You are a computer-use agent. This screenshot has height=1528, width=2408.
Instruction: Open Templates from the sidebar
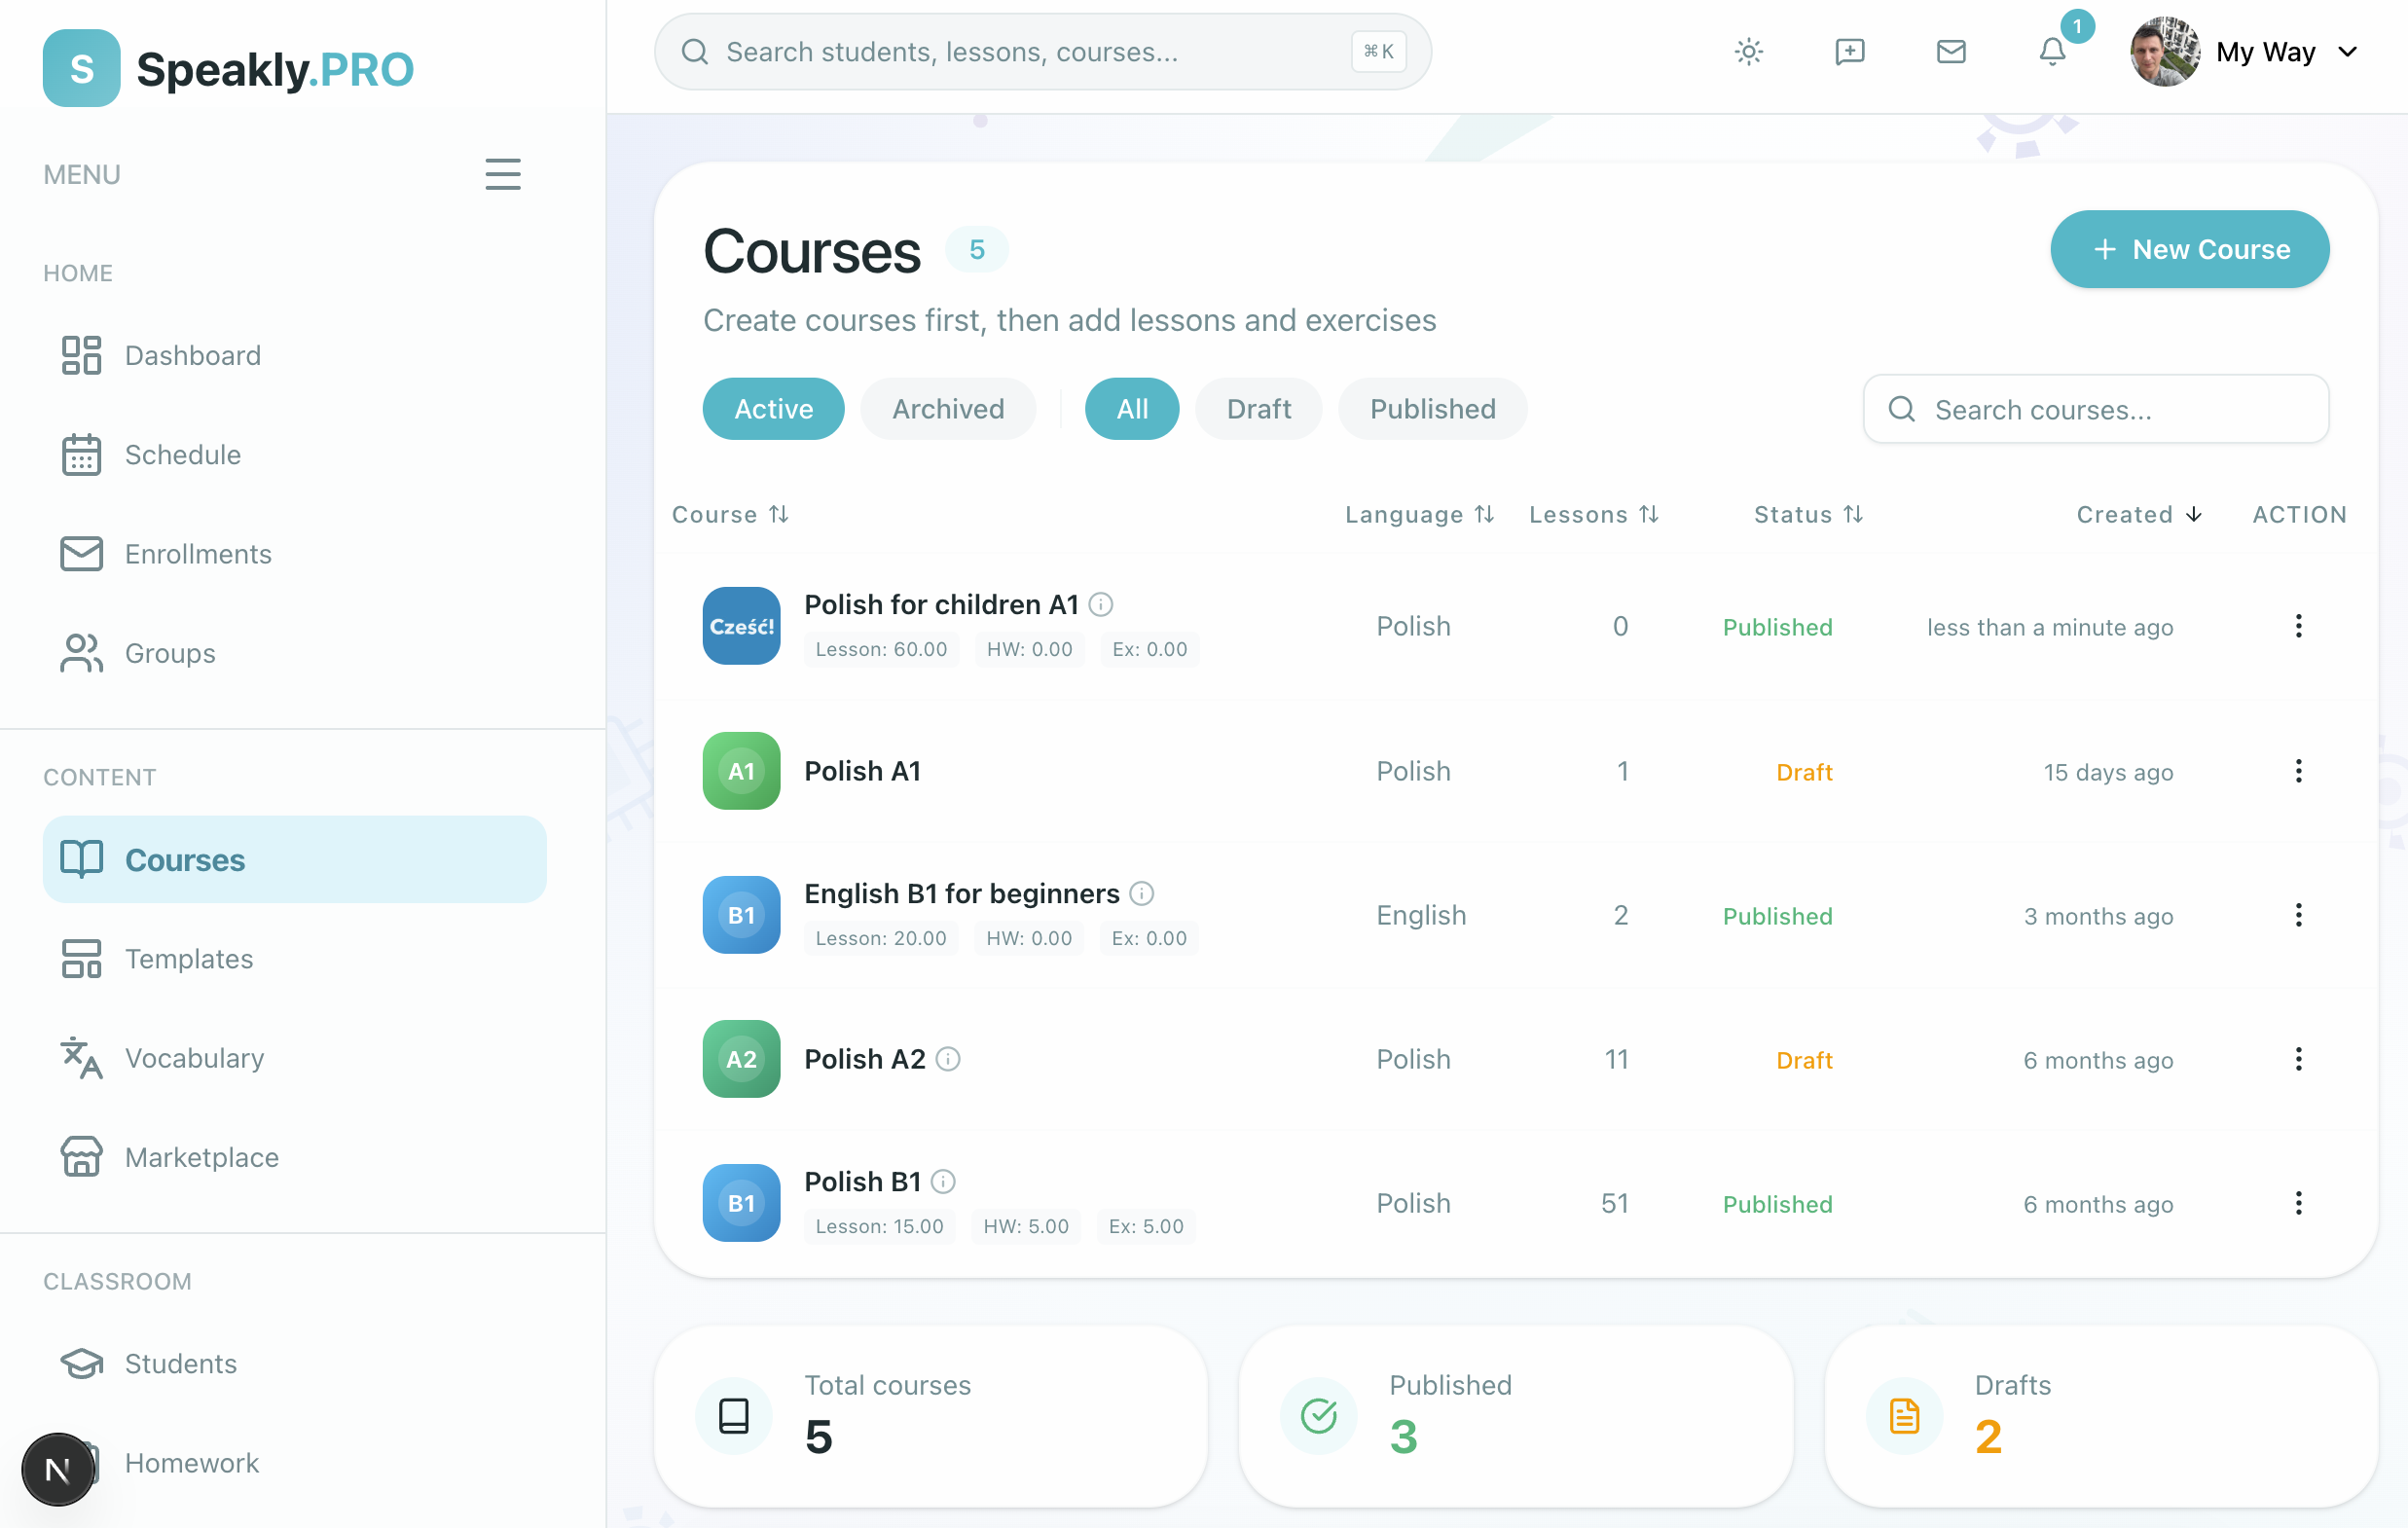pos(188,959)
